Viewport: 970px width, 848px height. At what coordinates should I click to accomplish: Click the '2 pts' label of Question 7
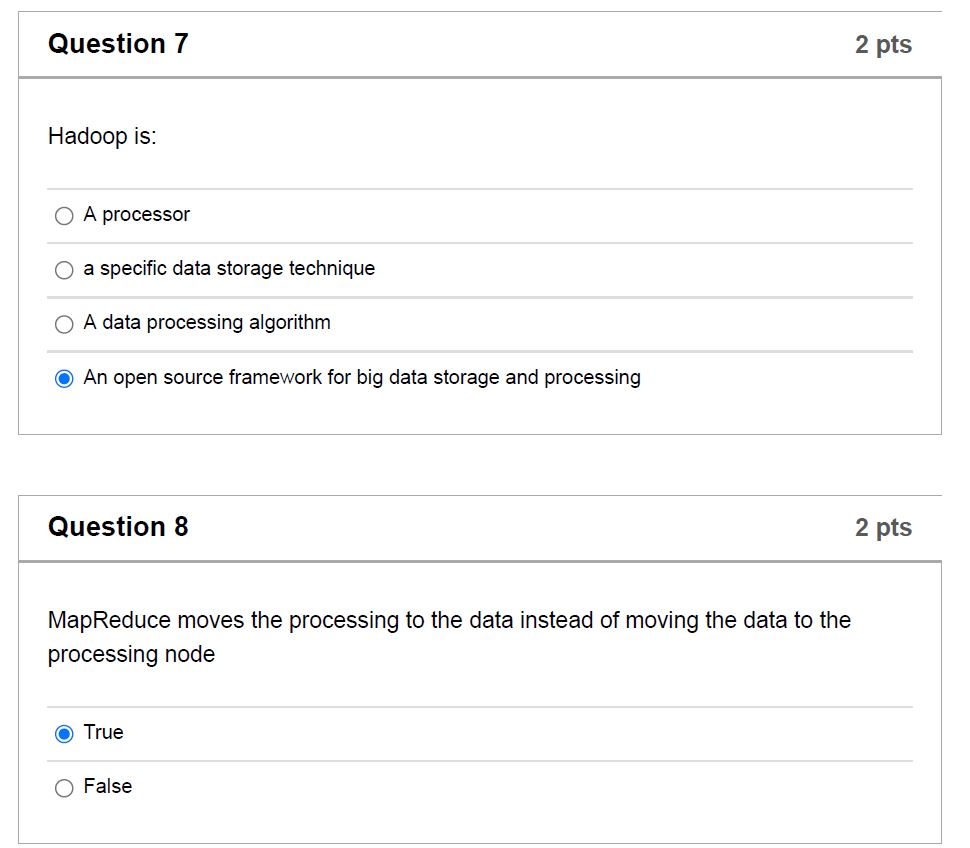883,45
